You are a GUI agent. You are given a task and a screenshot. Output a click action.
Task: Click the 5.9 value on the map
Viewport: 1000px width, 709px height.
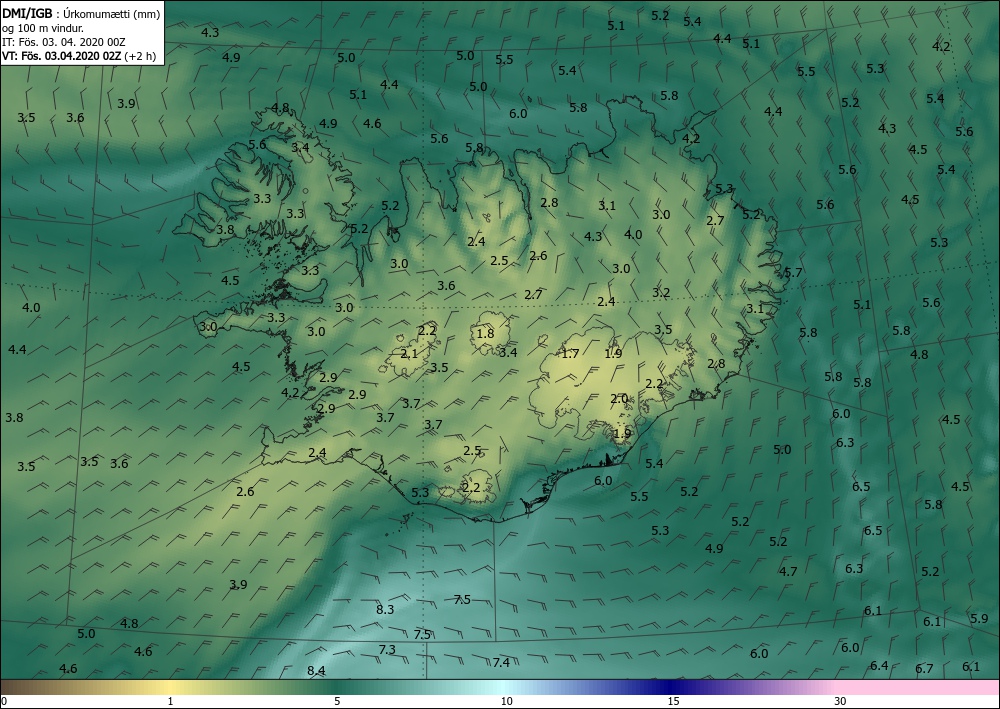979,618
